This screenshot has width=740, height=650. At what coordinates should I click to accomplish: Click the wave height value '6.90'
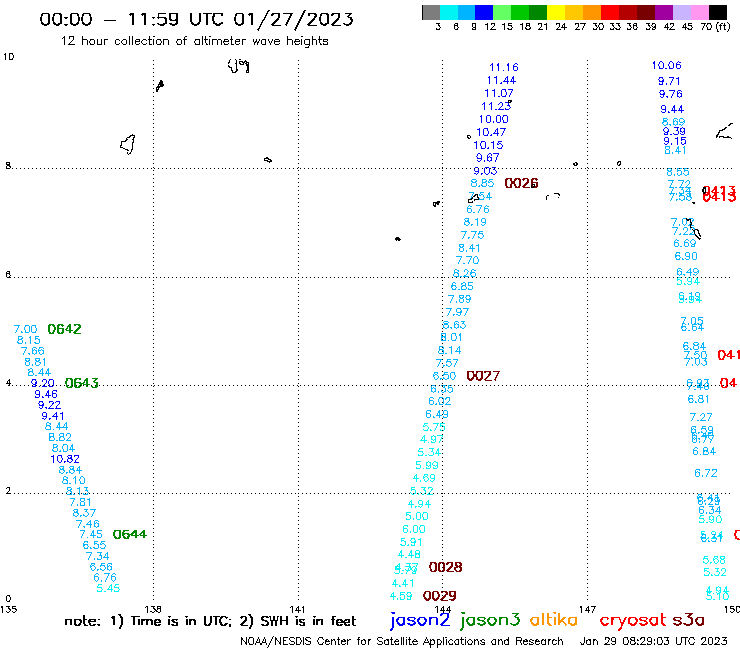pos(686,256)
